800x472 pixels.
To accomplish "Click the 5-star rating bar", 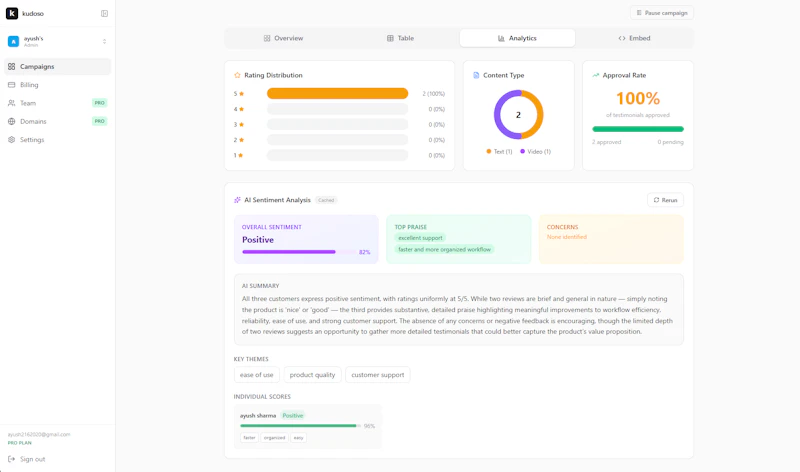I will click(337, 93).
